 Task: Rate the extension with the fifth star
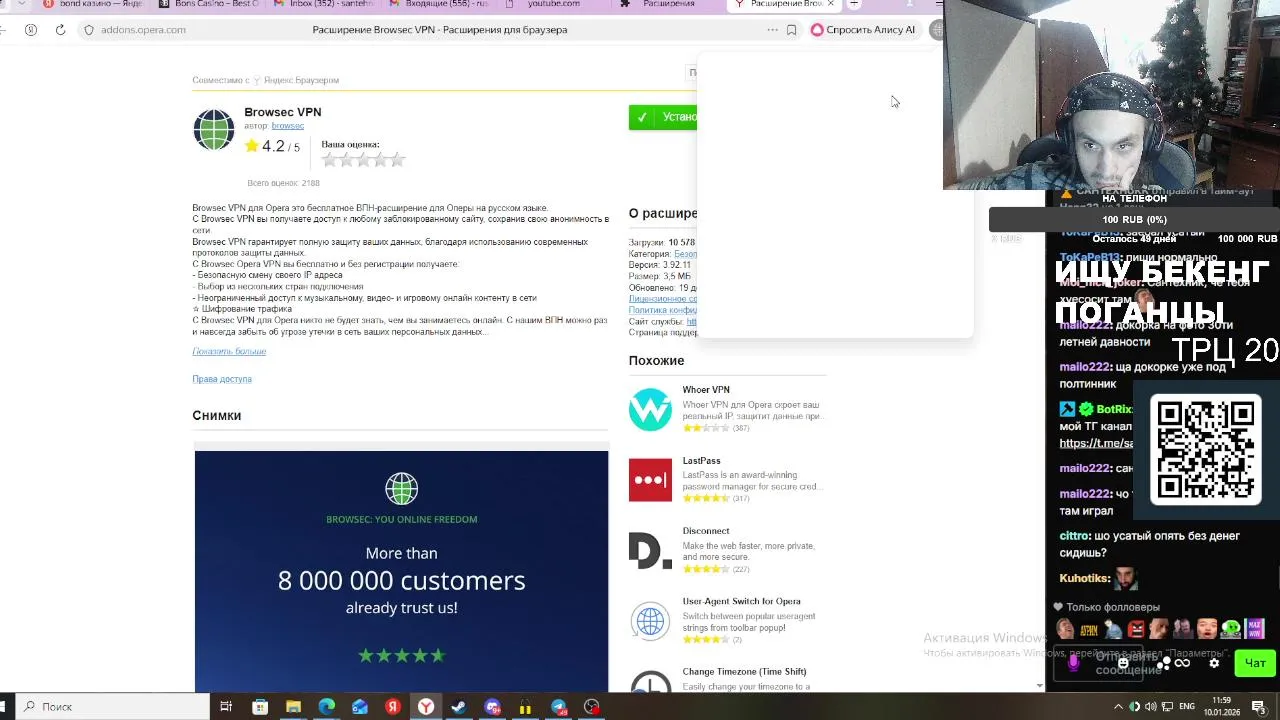(397, 159)
